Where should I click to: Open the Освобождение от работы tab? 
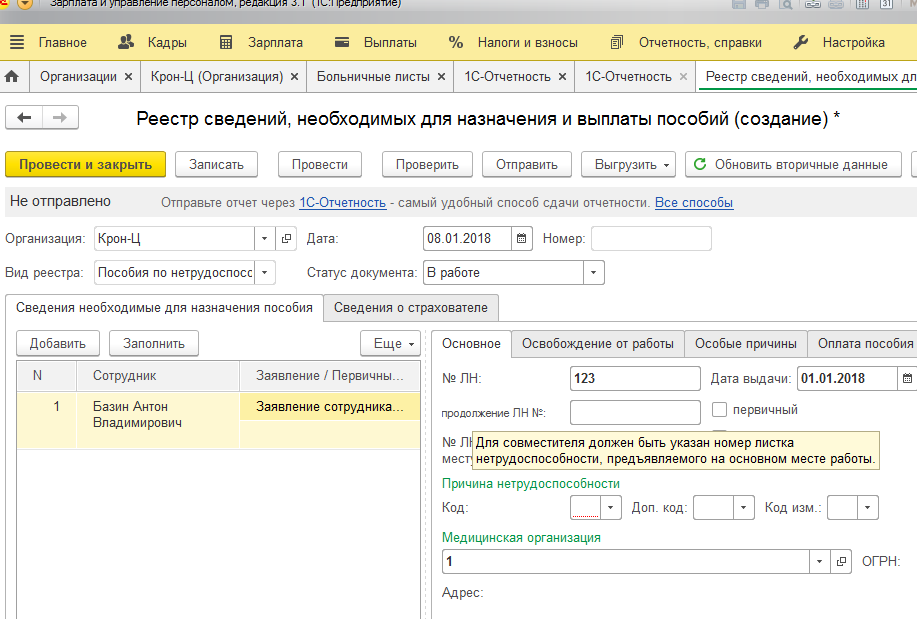click(x=598, y=344)
